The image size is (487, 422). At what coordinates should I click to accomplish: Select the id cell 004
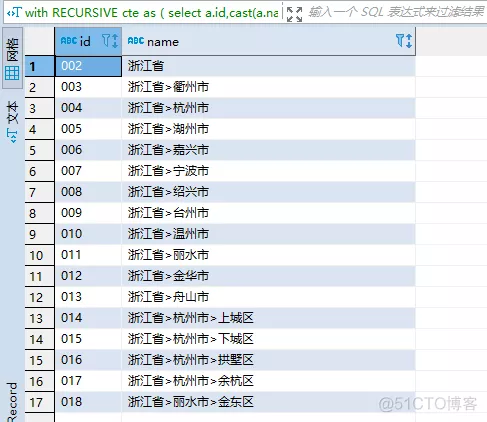point(88,108)
